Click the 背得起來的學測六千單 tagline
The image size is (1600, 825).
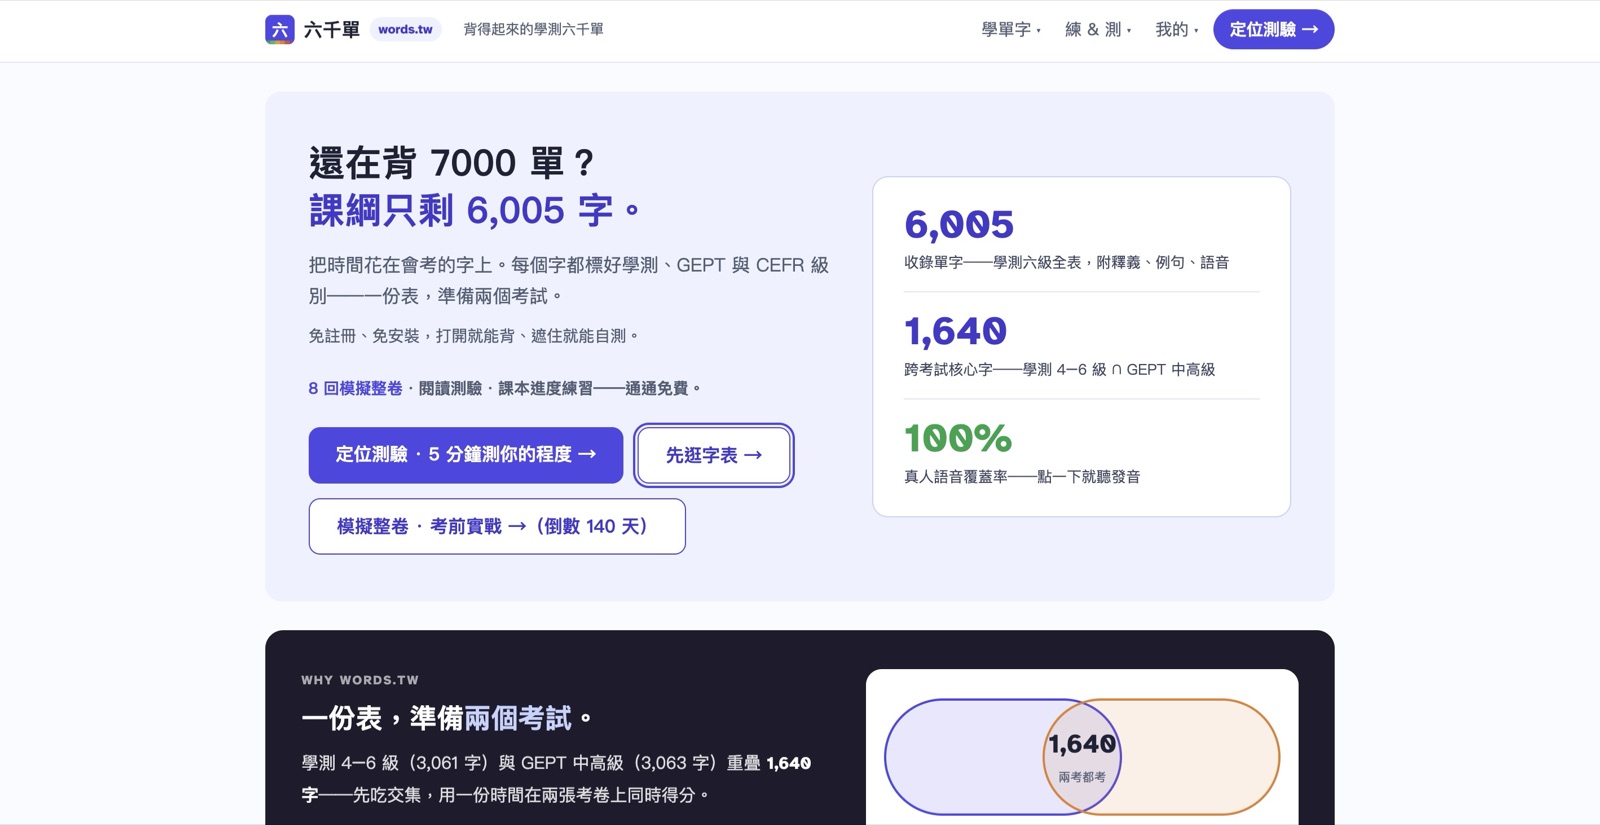coord(533,30)
